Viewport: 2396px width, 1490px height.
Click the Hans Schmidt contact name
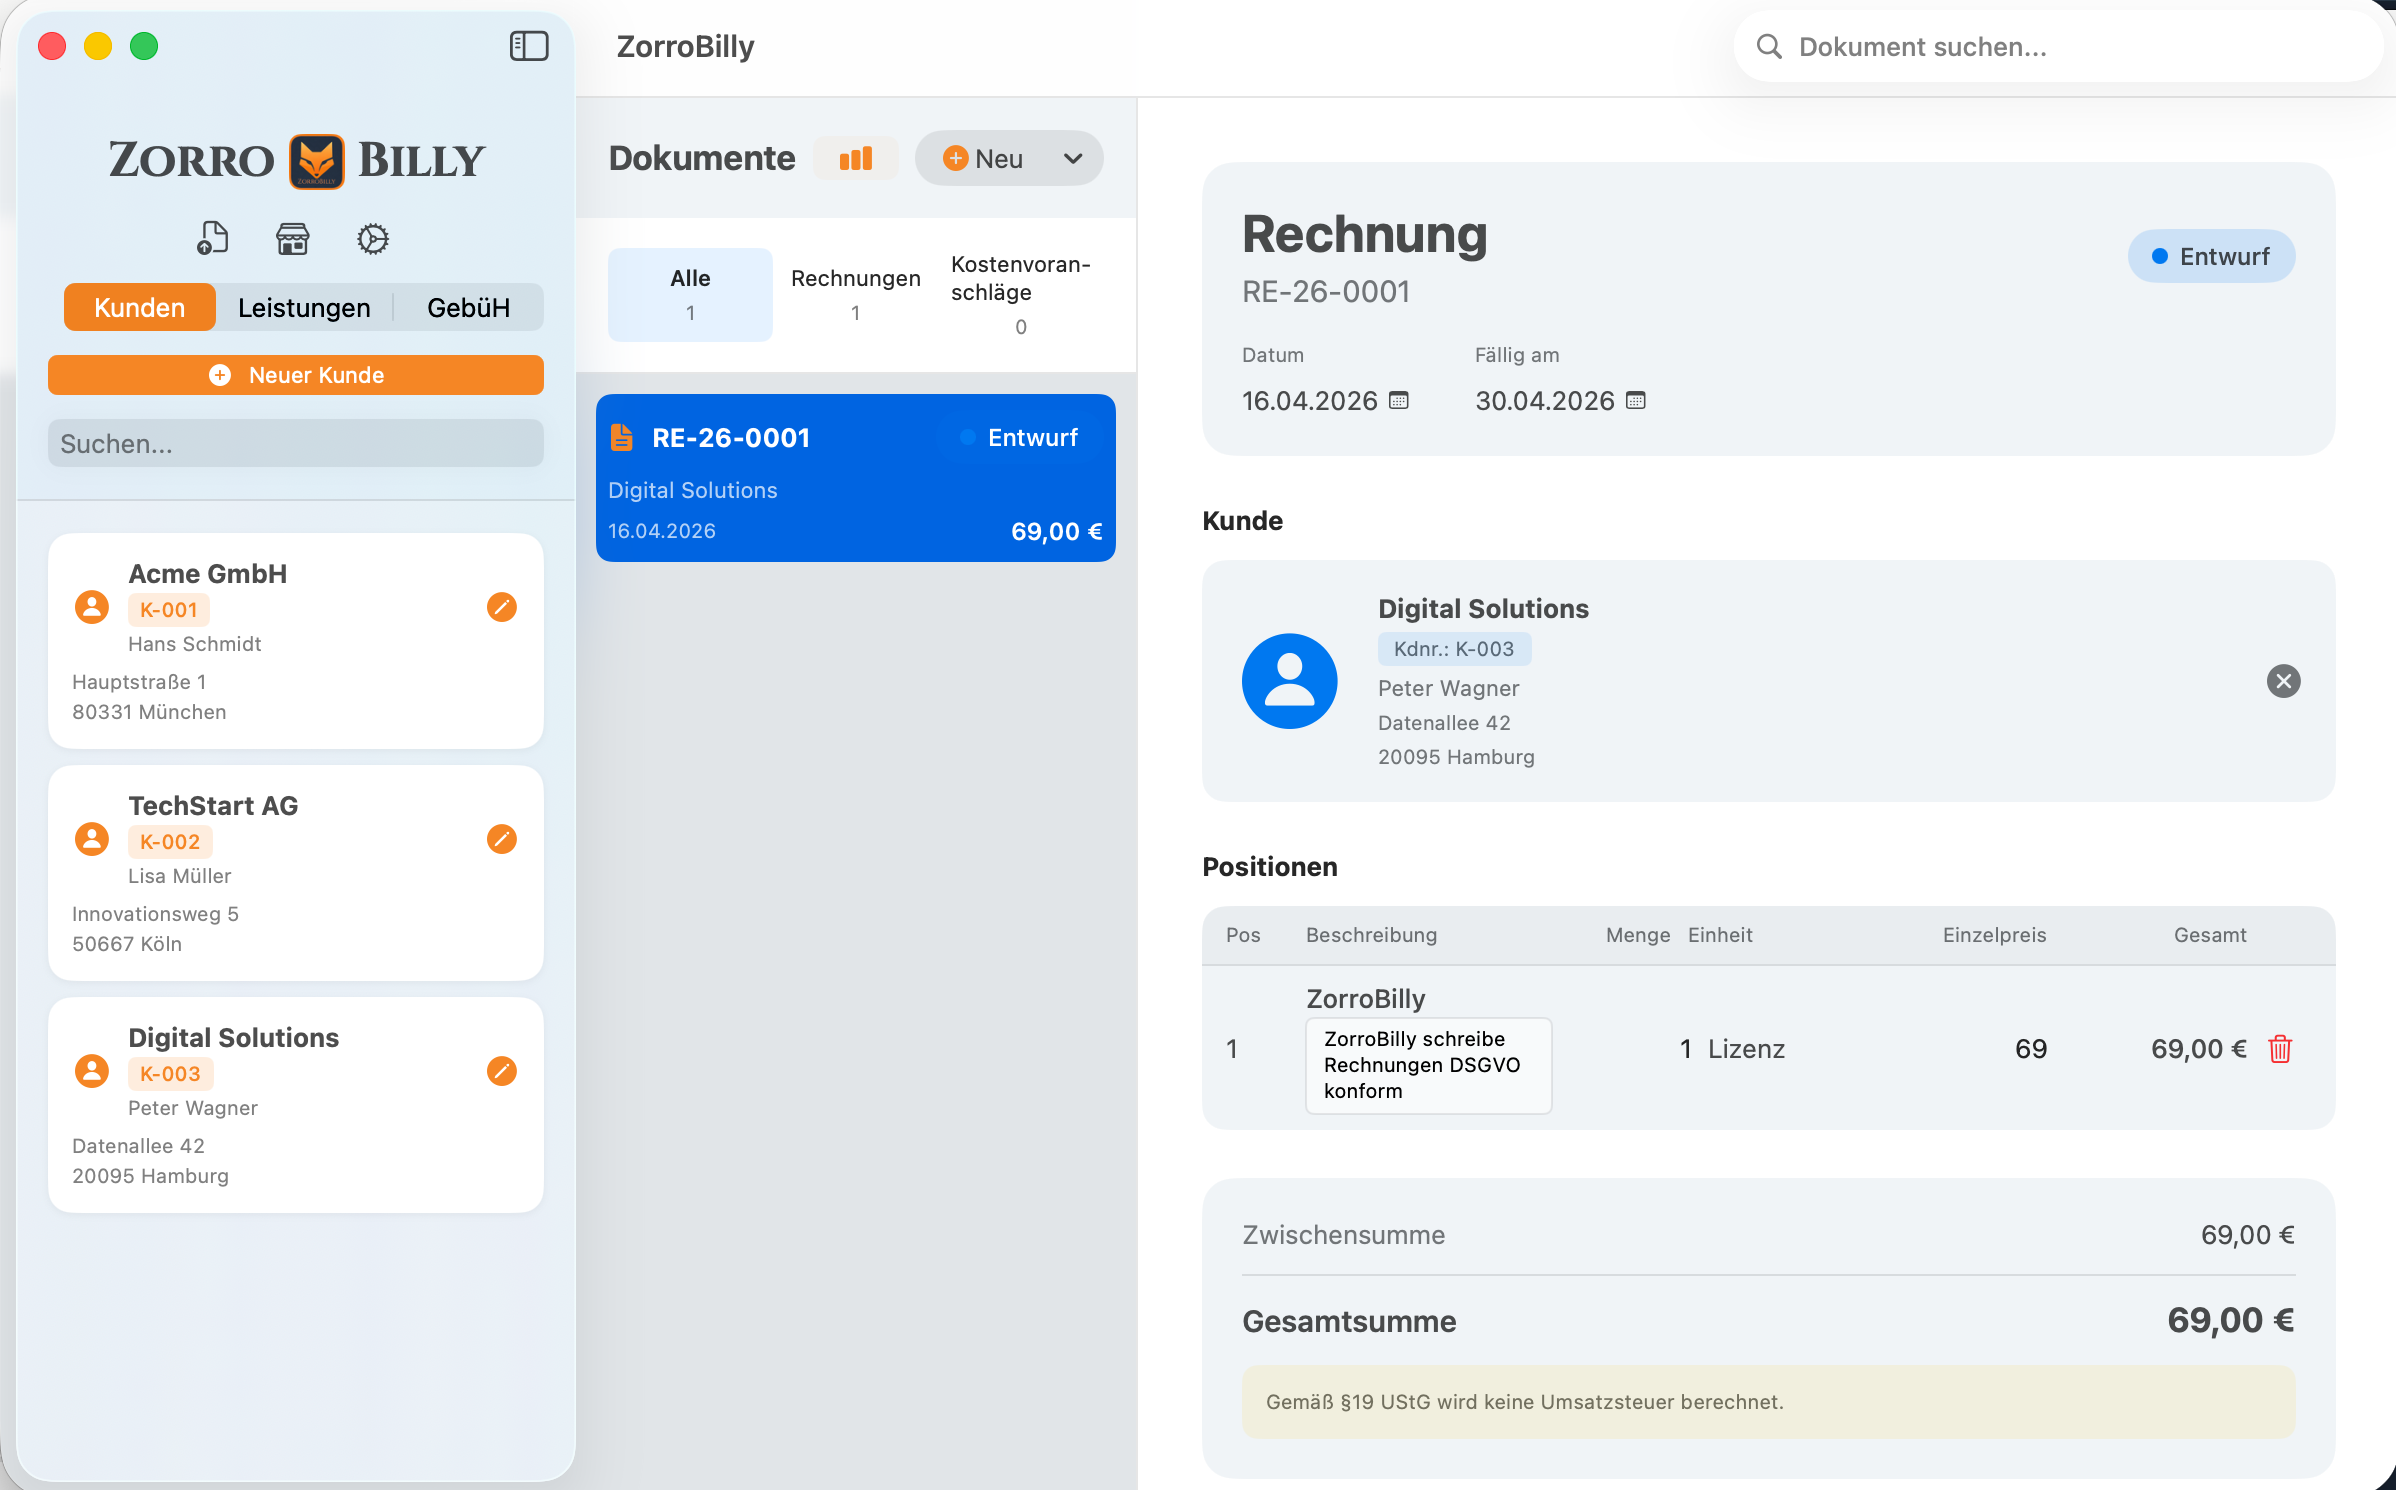click(194, 644)
